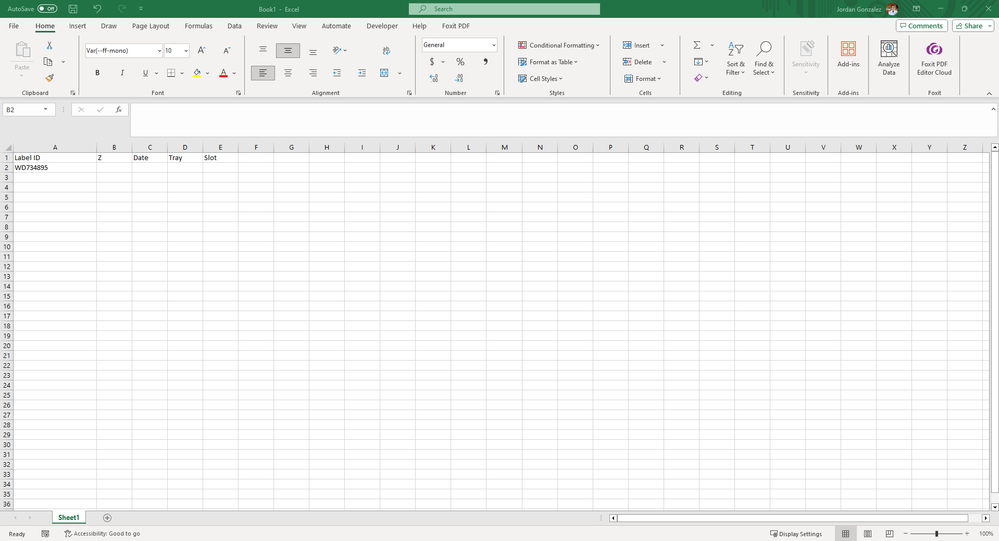This screenshot has width=999, height=541.
Task: Select the Sheet1 tab
Action: click(x=69, y=517)
